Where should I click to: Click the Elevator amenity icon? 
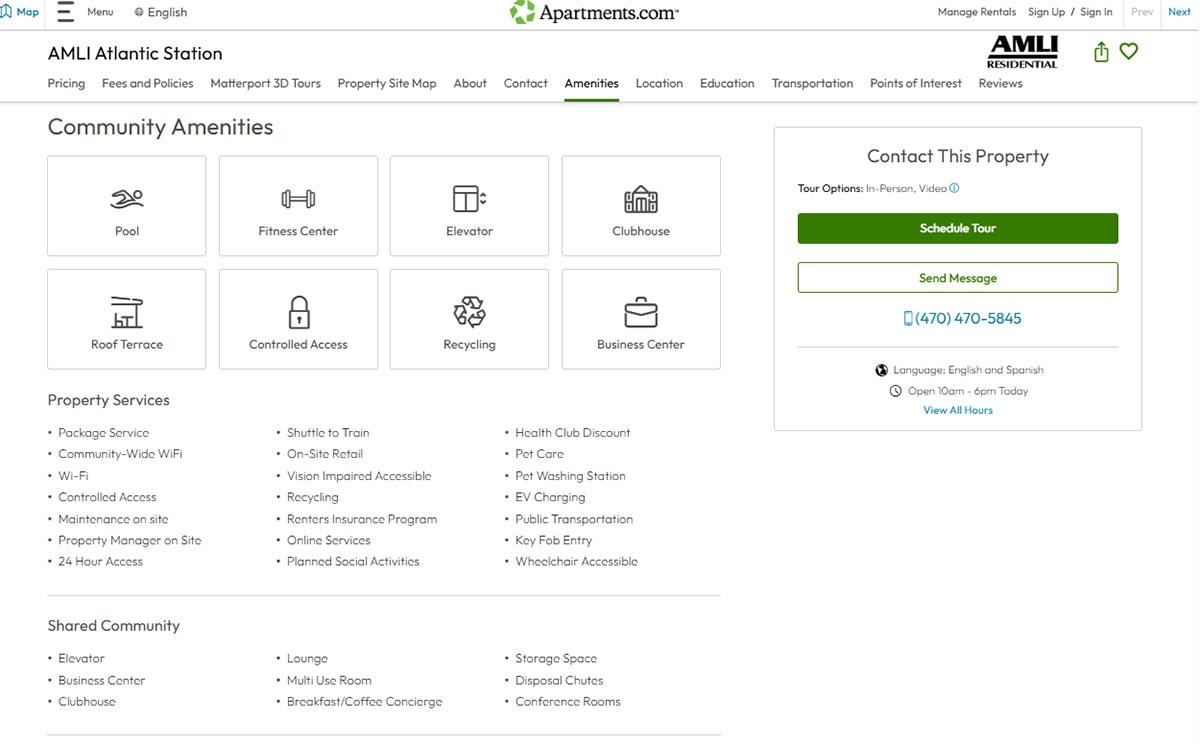[469, 199]
